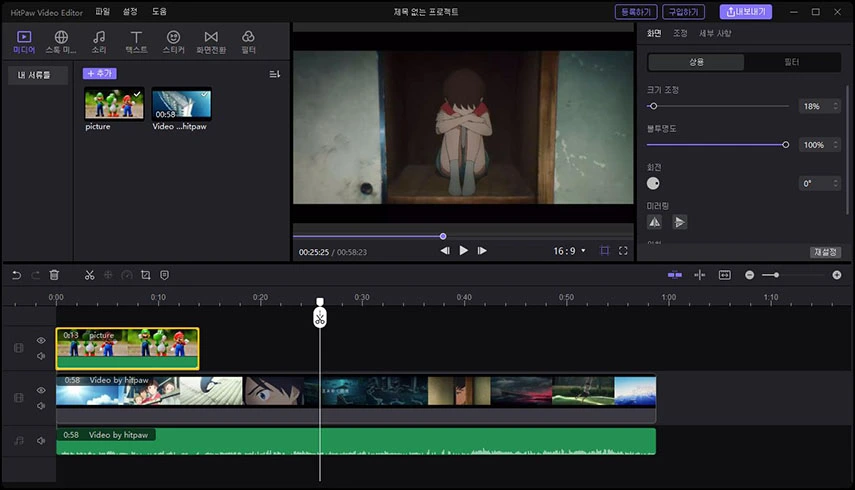This screenshot has height=490, width=855.
Task: Open the 파일 (File) menu
Action: [x=103, y=11]
